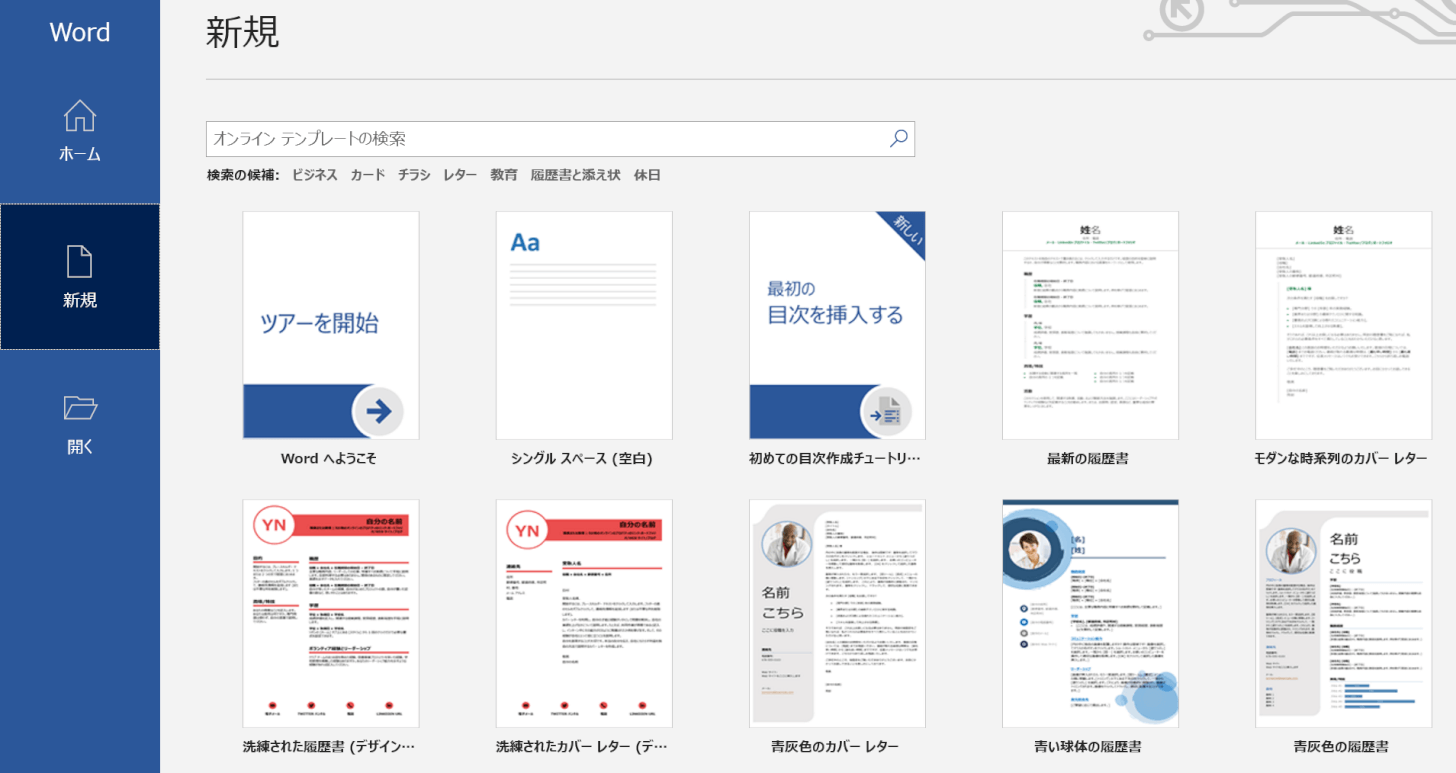The height and width of the screenshot is (773, 1456).
Task: Select the 青灰色のカバー レター template
Action: coord(837,613)
